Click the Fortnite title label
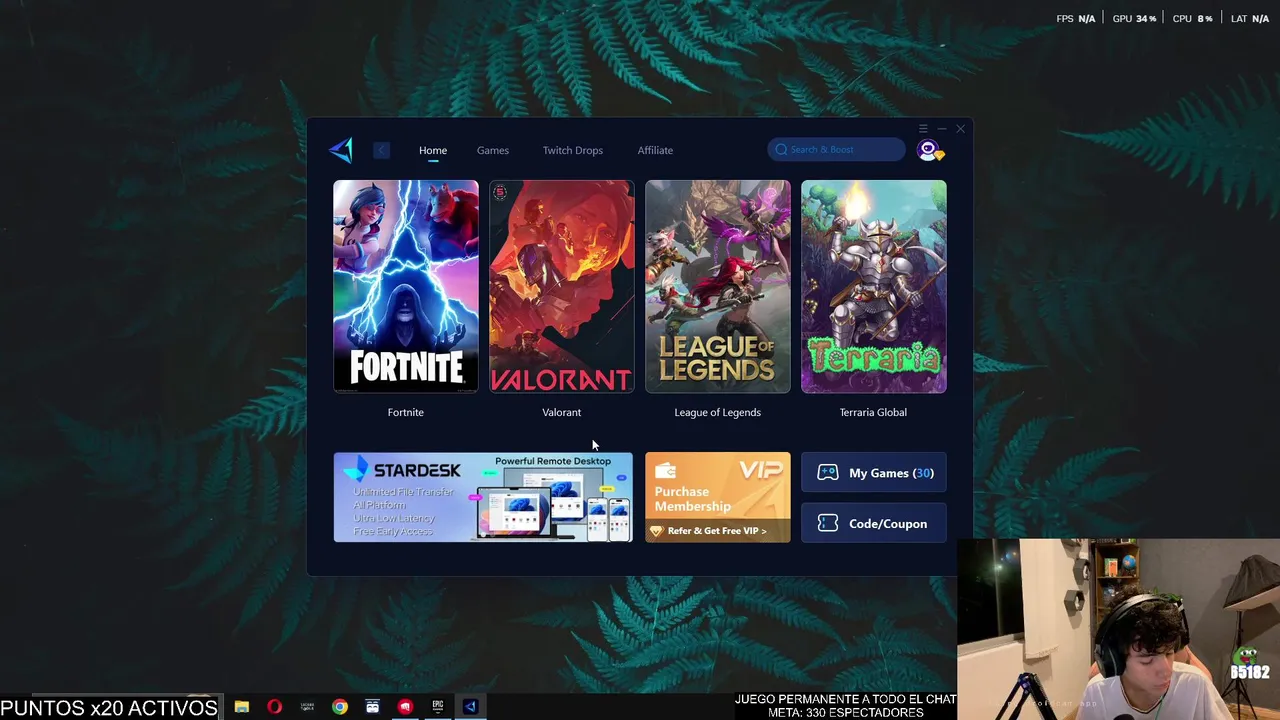This screenshot has height=720, width=1280. pyautogui.click(x=406, y=412)
